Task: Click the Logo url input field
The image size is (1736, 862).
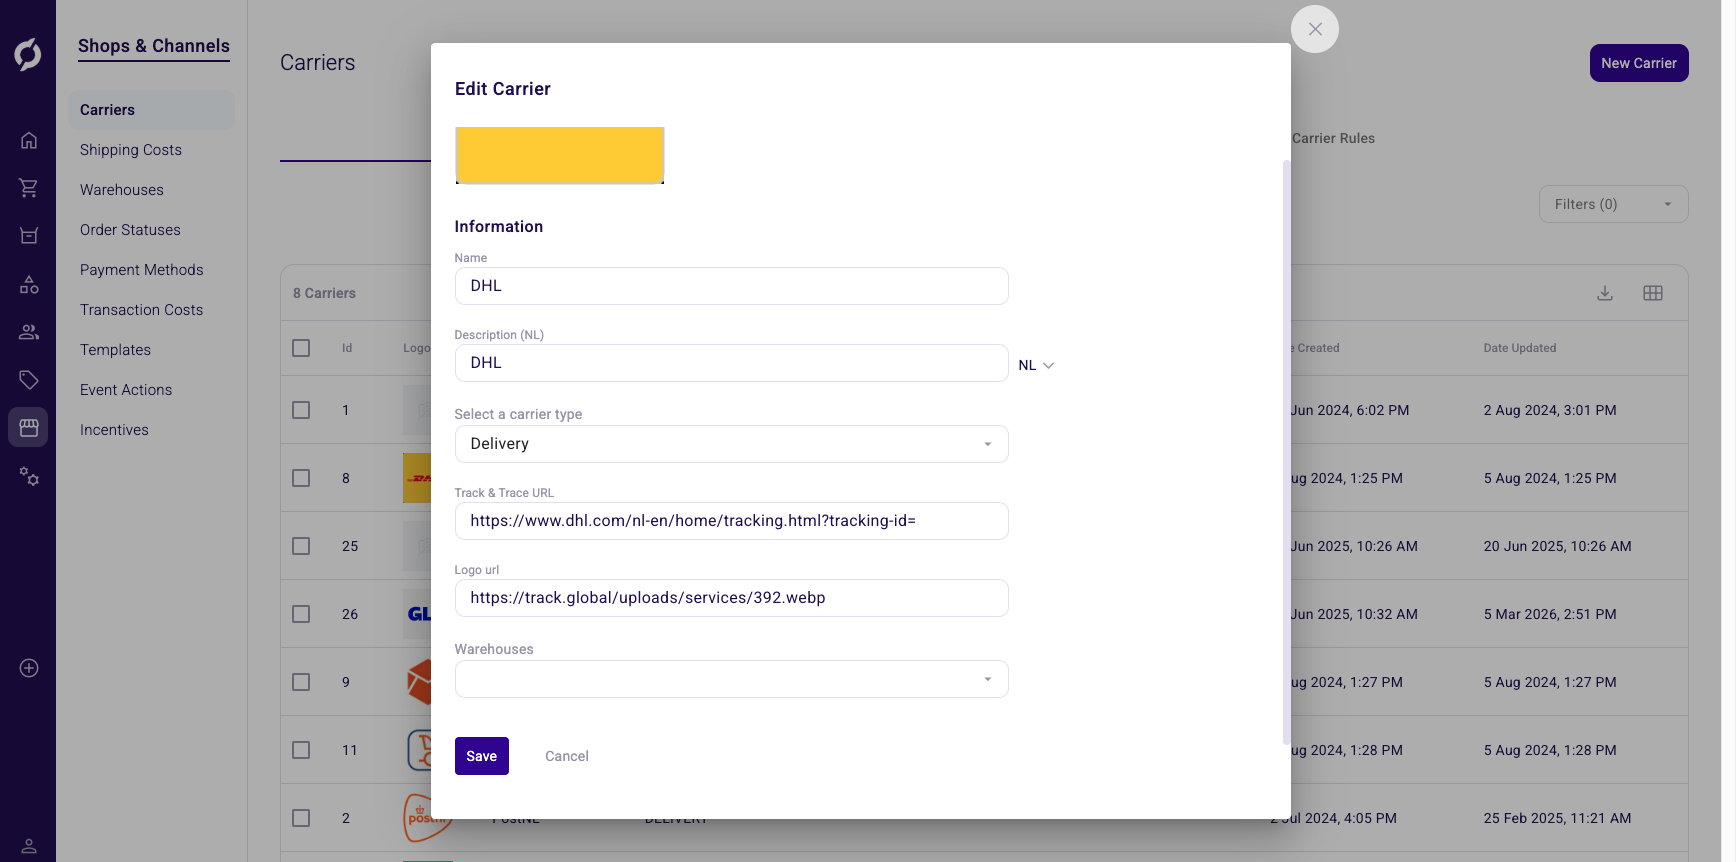Action: pos(731,598)
